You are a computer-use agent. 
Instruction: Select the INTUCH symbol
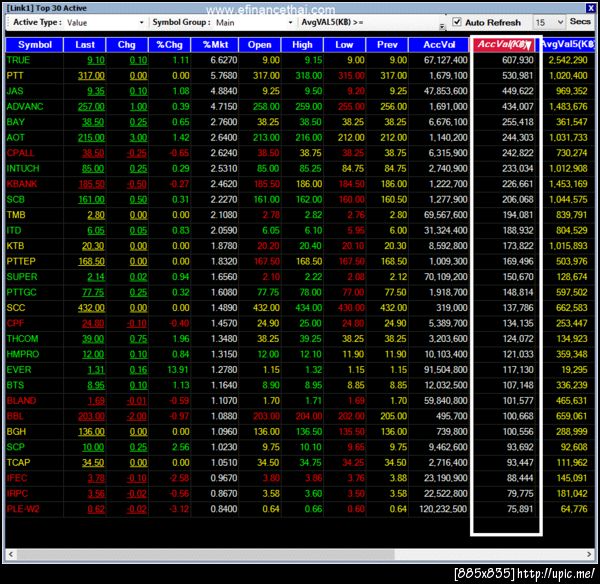coord(23,168)
